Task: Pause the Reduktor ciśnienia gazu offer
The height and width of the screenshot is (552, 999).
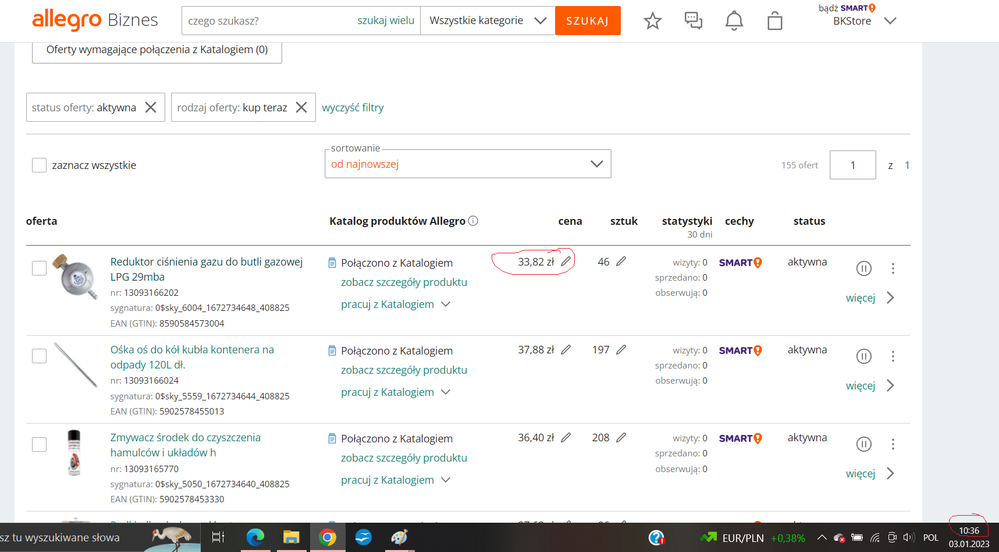Action: (864, 268)
